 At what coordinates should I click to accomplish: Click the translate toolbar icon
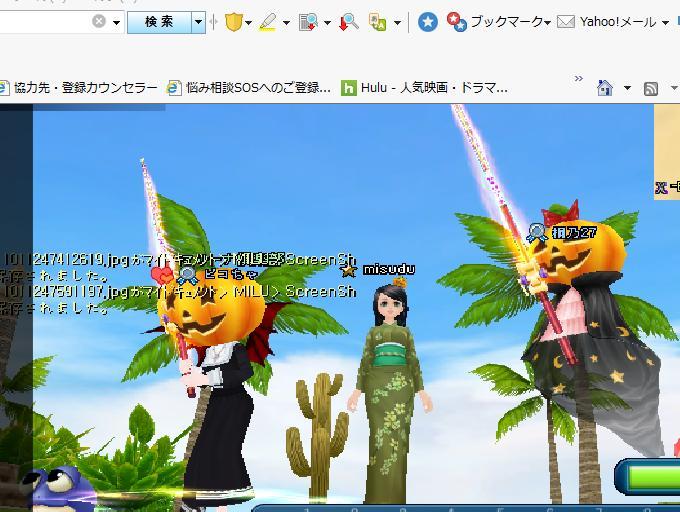378,22
